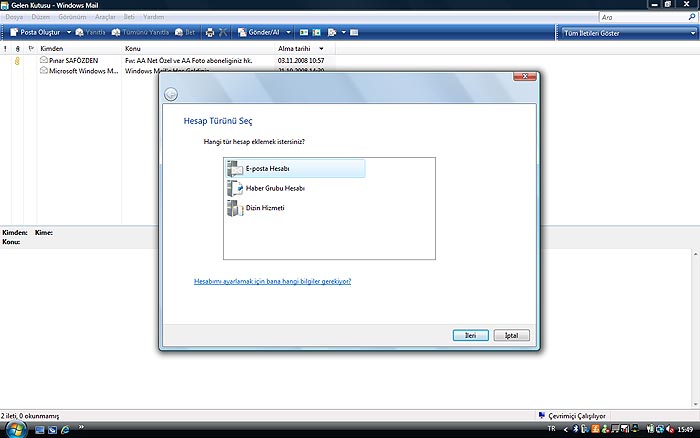Click the Gönder/Al send-receive button
The image size is (700, 438).
[258, 32]
